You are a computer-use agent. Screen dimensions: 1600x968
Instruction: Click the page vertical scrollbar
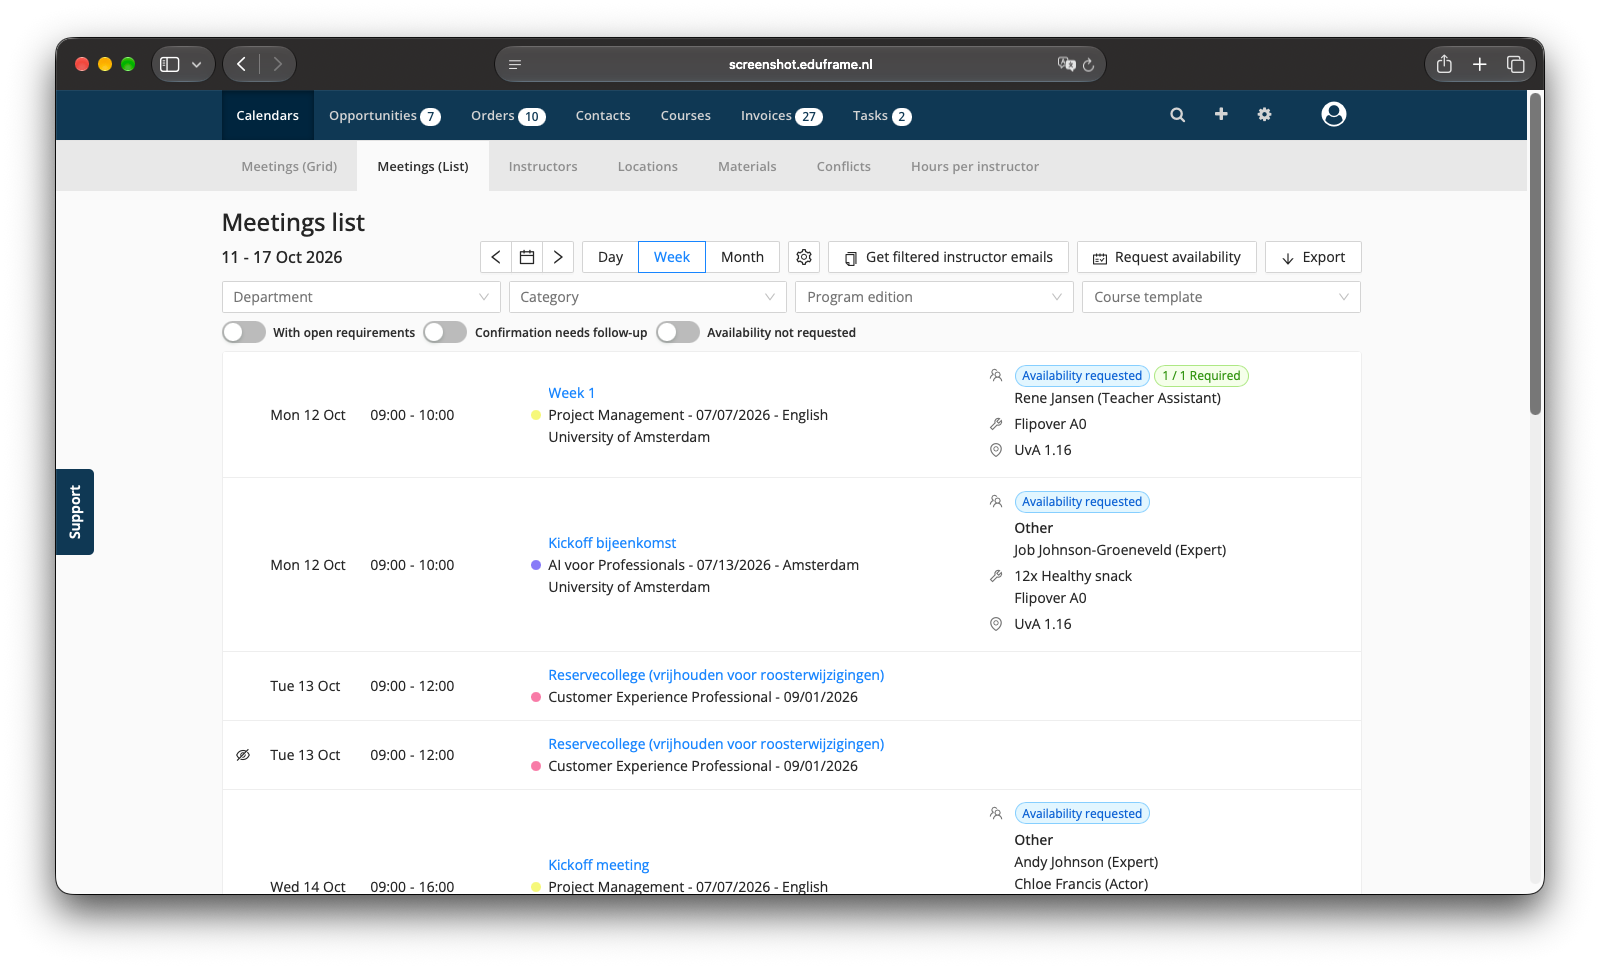(x=1535, y=254)
